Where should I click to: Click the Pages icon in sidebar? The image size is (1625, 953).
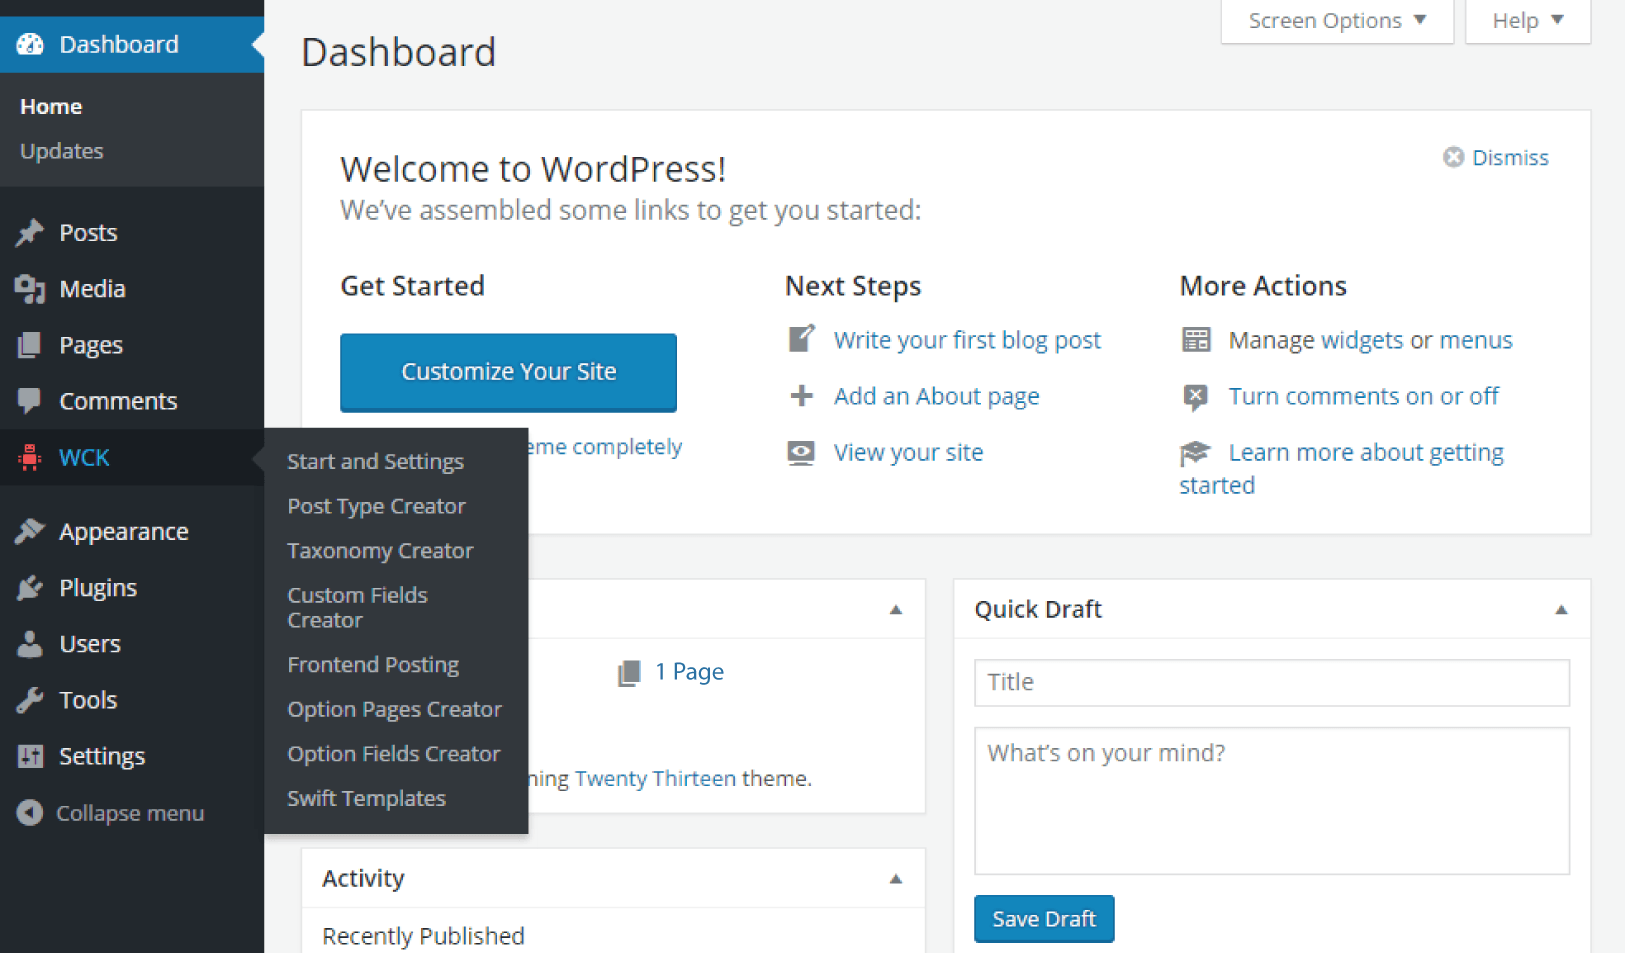click(30, 345)
